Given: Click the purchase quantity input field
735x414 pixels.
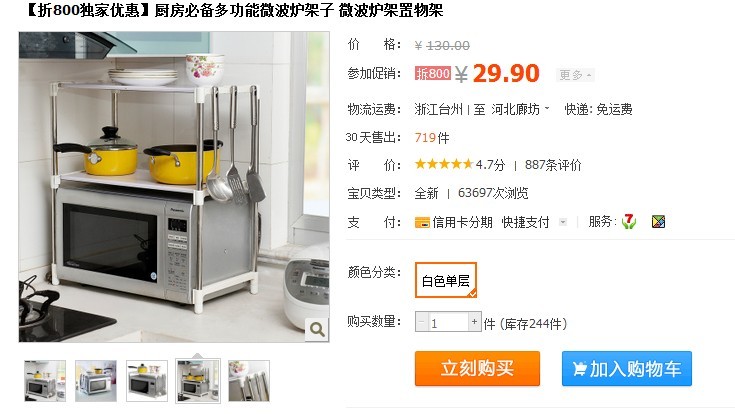Looking at the screenshot, I should [x=448, y=322].
